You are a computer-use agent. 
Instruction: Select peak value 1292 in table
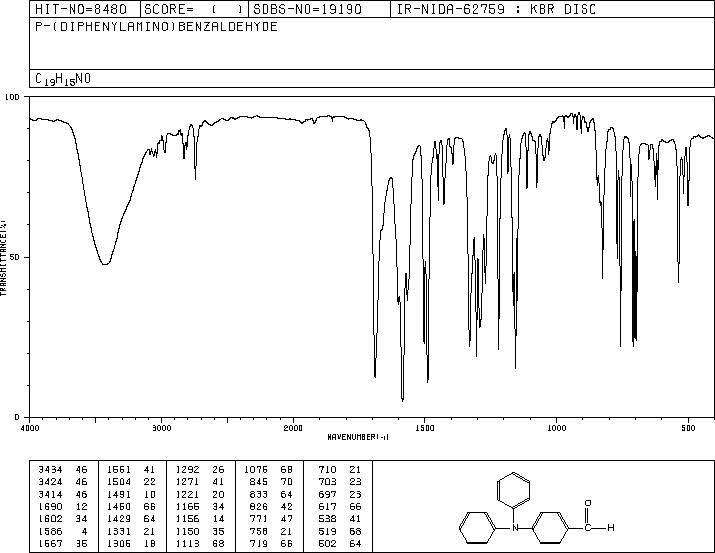pos(187,470)
